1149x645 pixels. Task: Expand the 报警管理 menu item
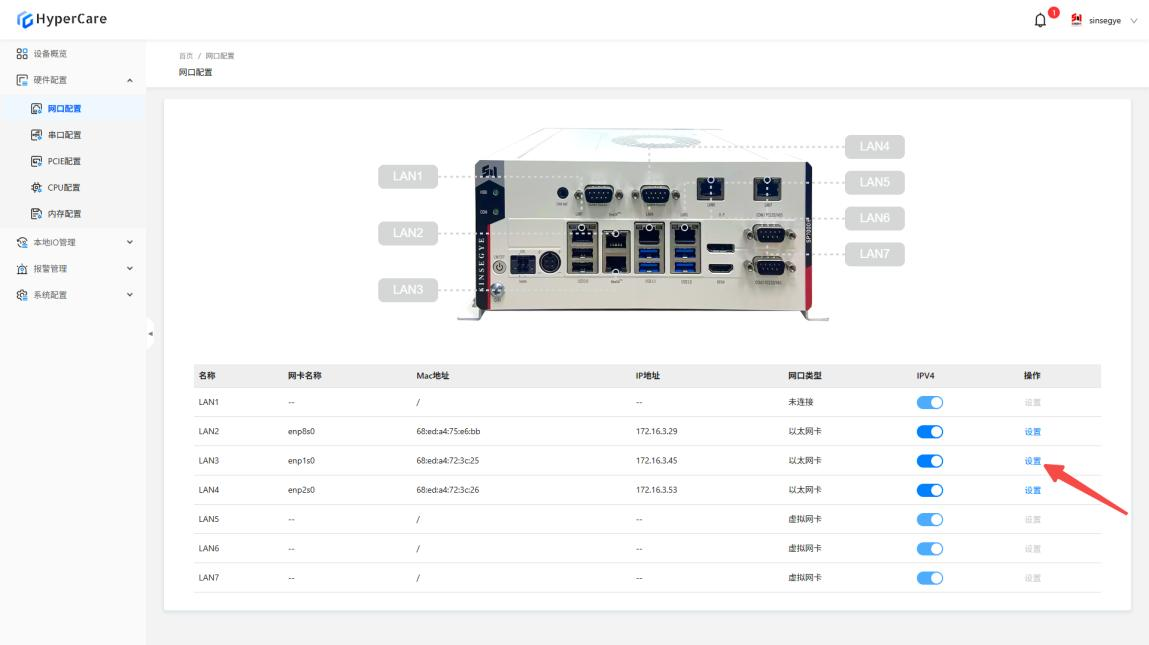(x=73, y=268)
